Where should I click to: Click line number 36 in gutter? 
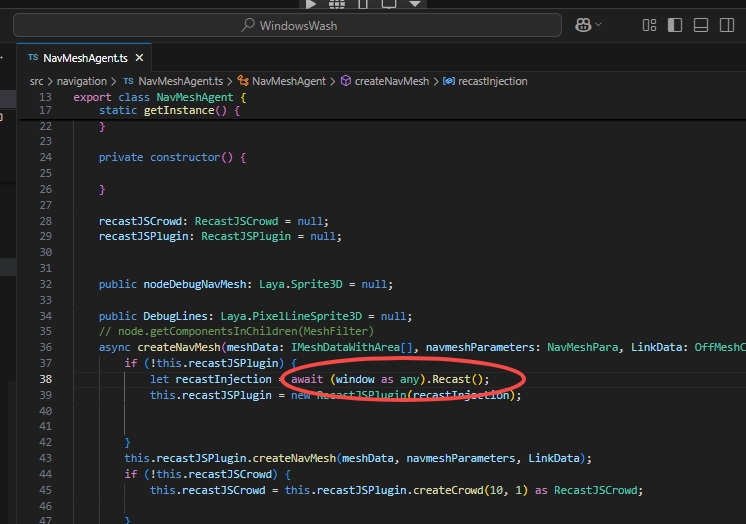(45, 347)
